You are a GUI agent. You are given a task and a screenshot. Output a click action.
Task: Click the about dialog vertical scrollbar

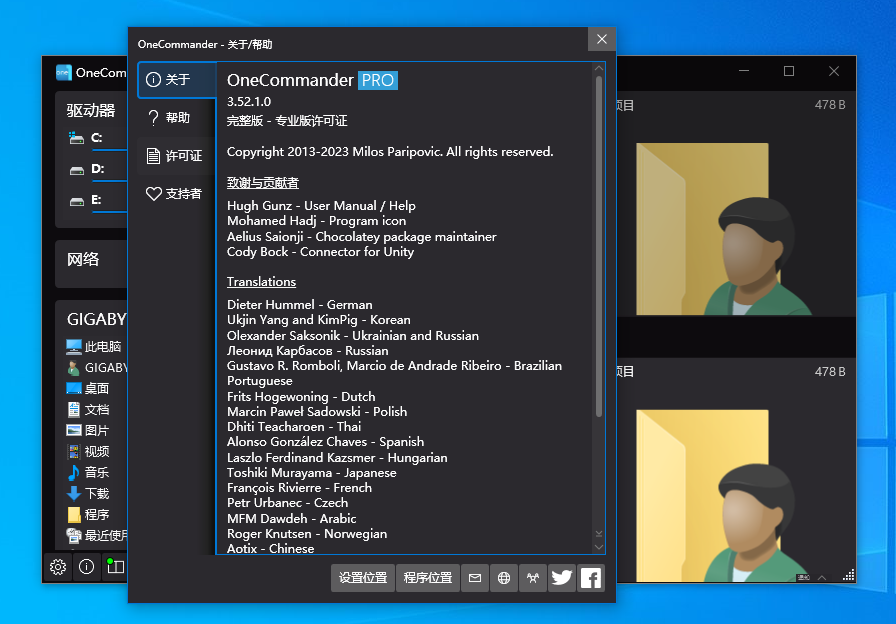[599, 250]
